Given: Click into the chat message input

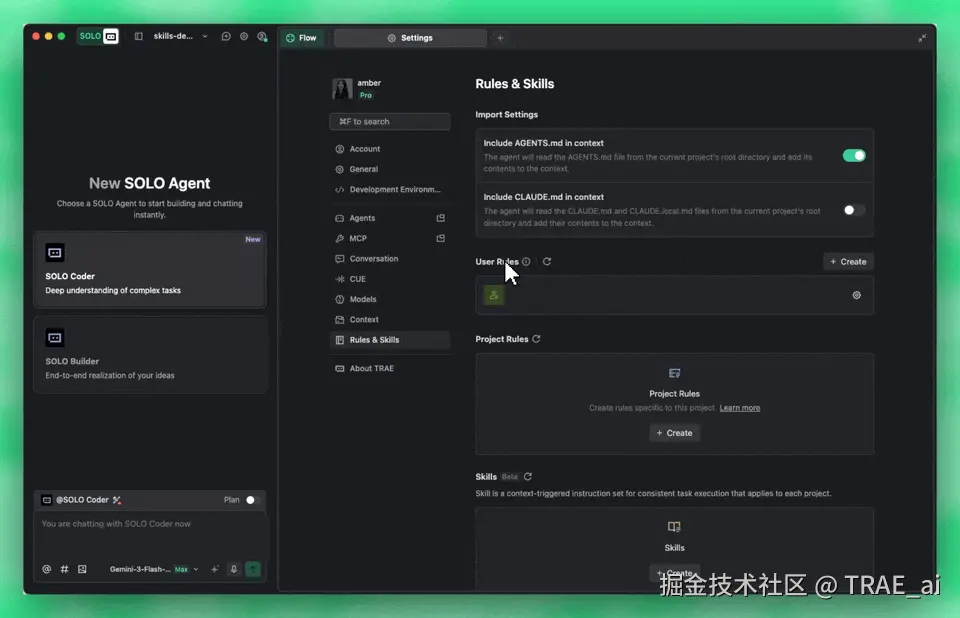Looking at the screenshot, I should [150, 535].
